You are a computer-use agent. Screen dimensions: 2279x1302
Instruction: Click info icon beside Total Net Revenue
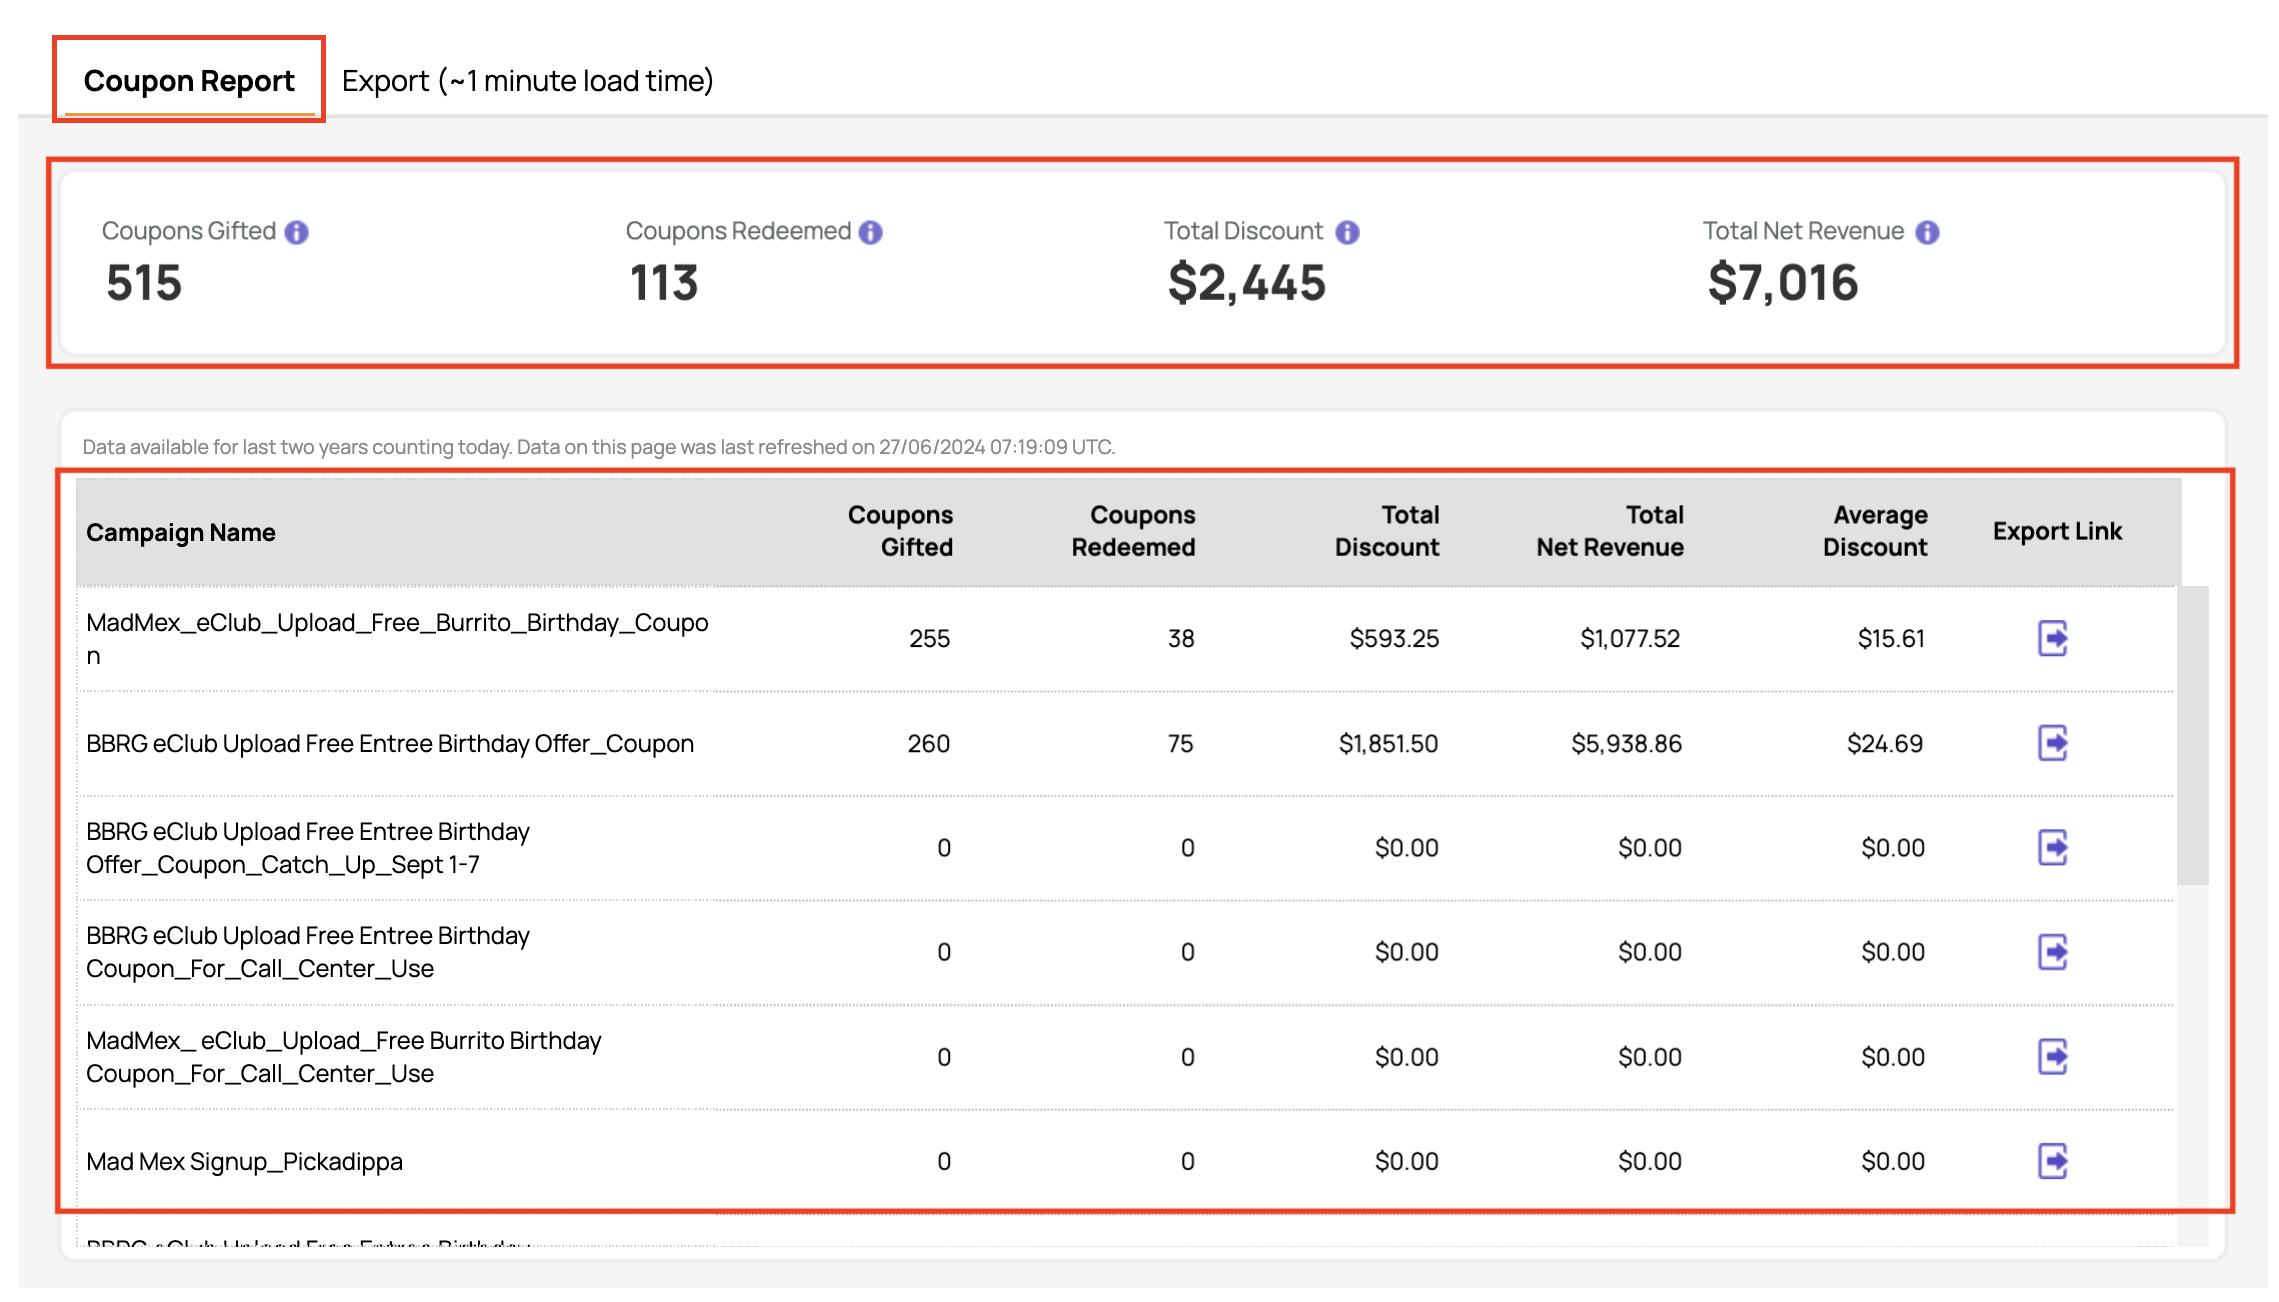click(x=1928, y=232)
